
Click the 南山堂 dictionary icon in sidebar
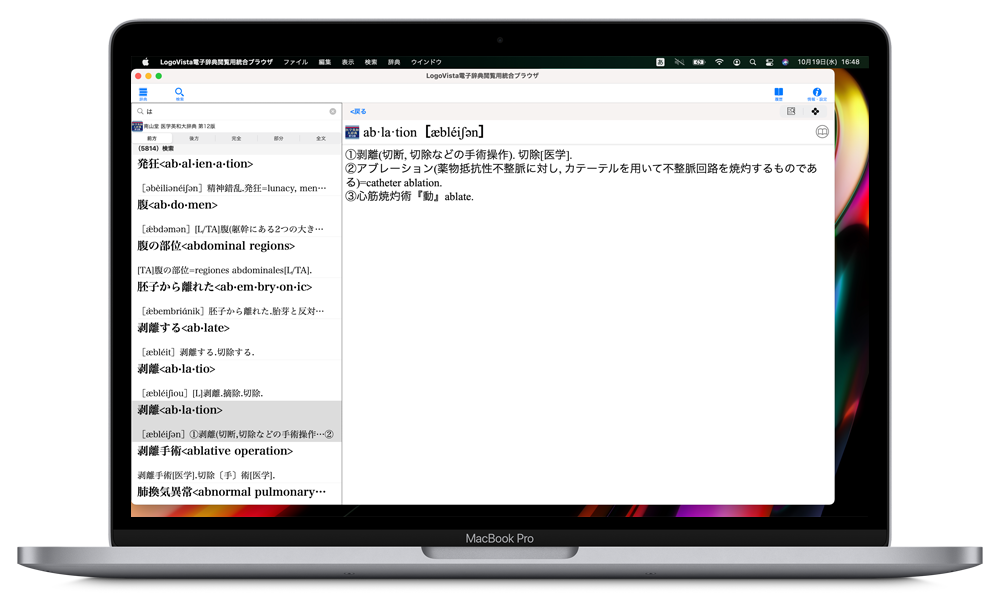click(x=137, y=126)
